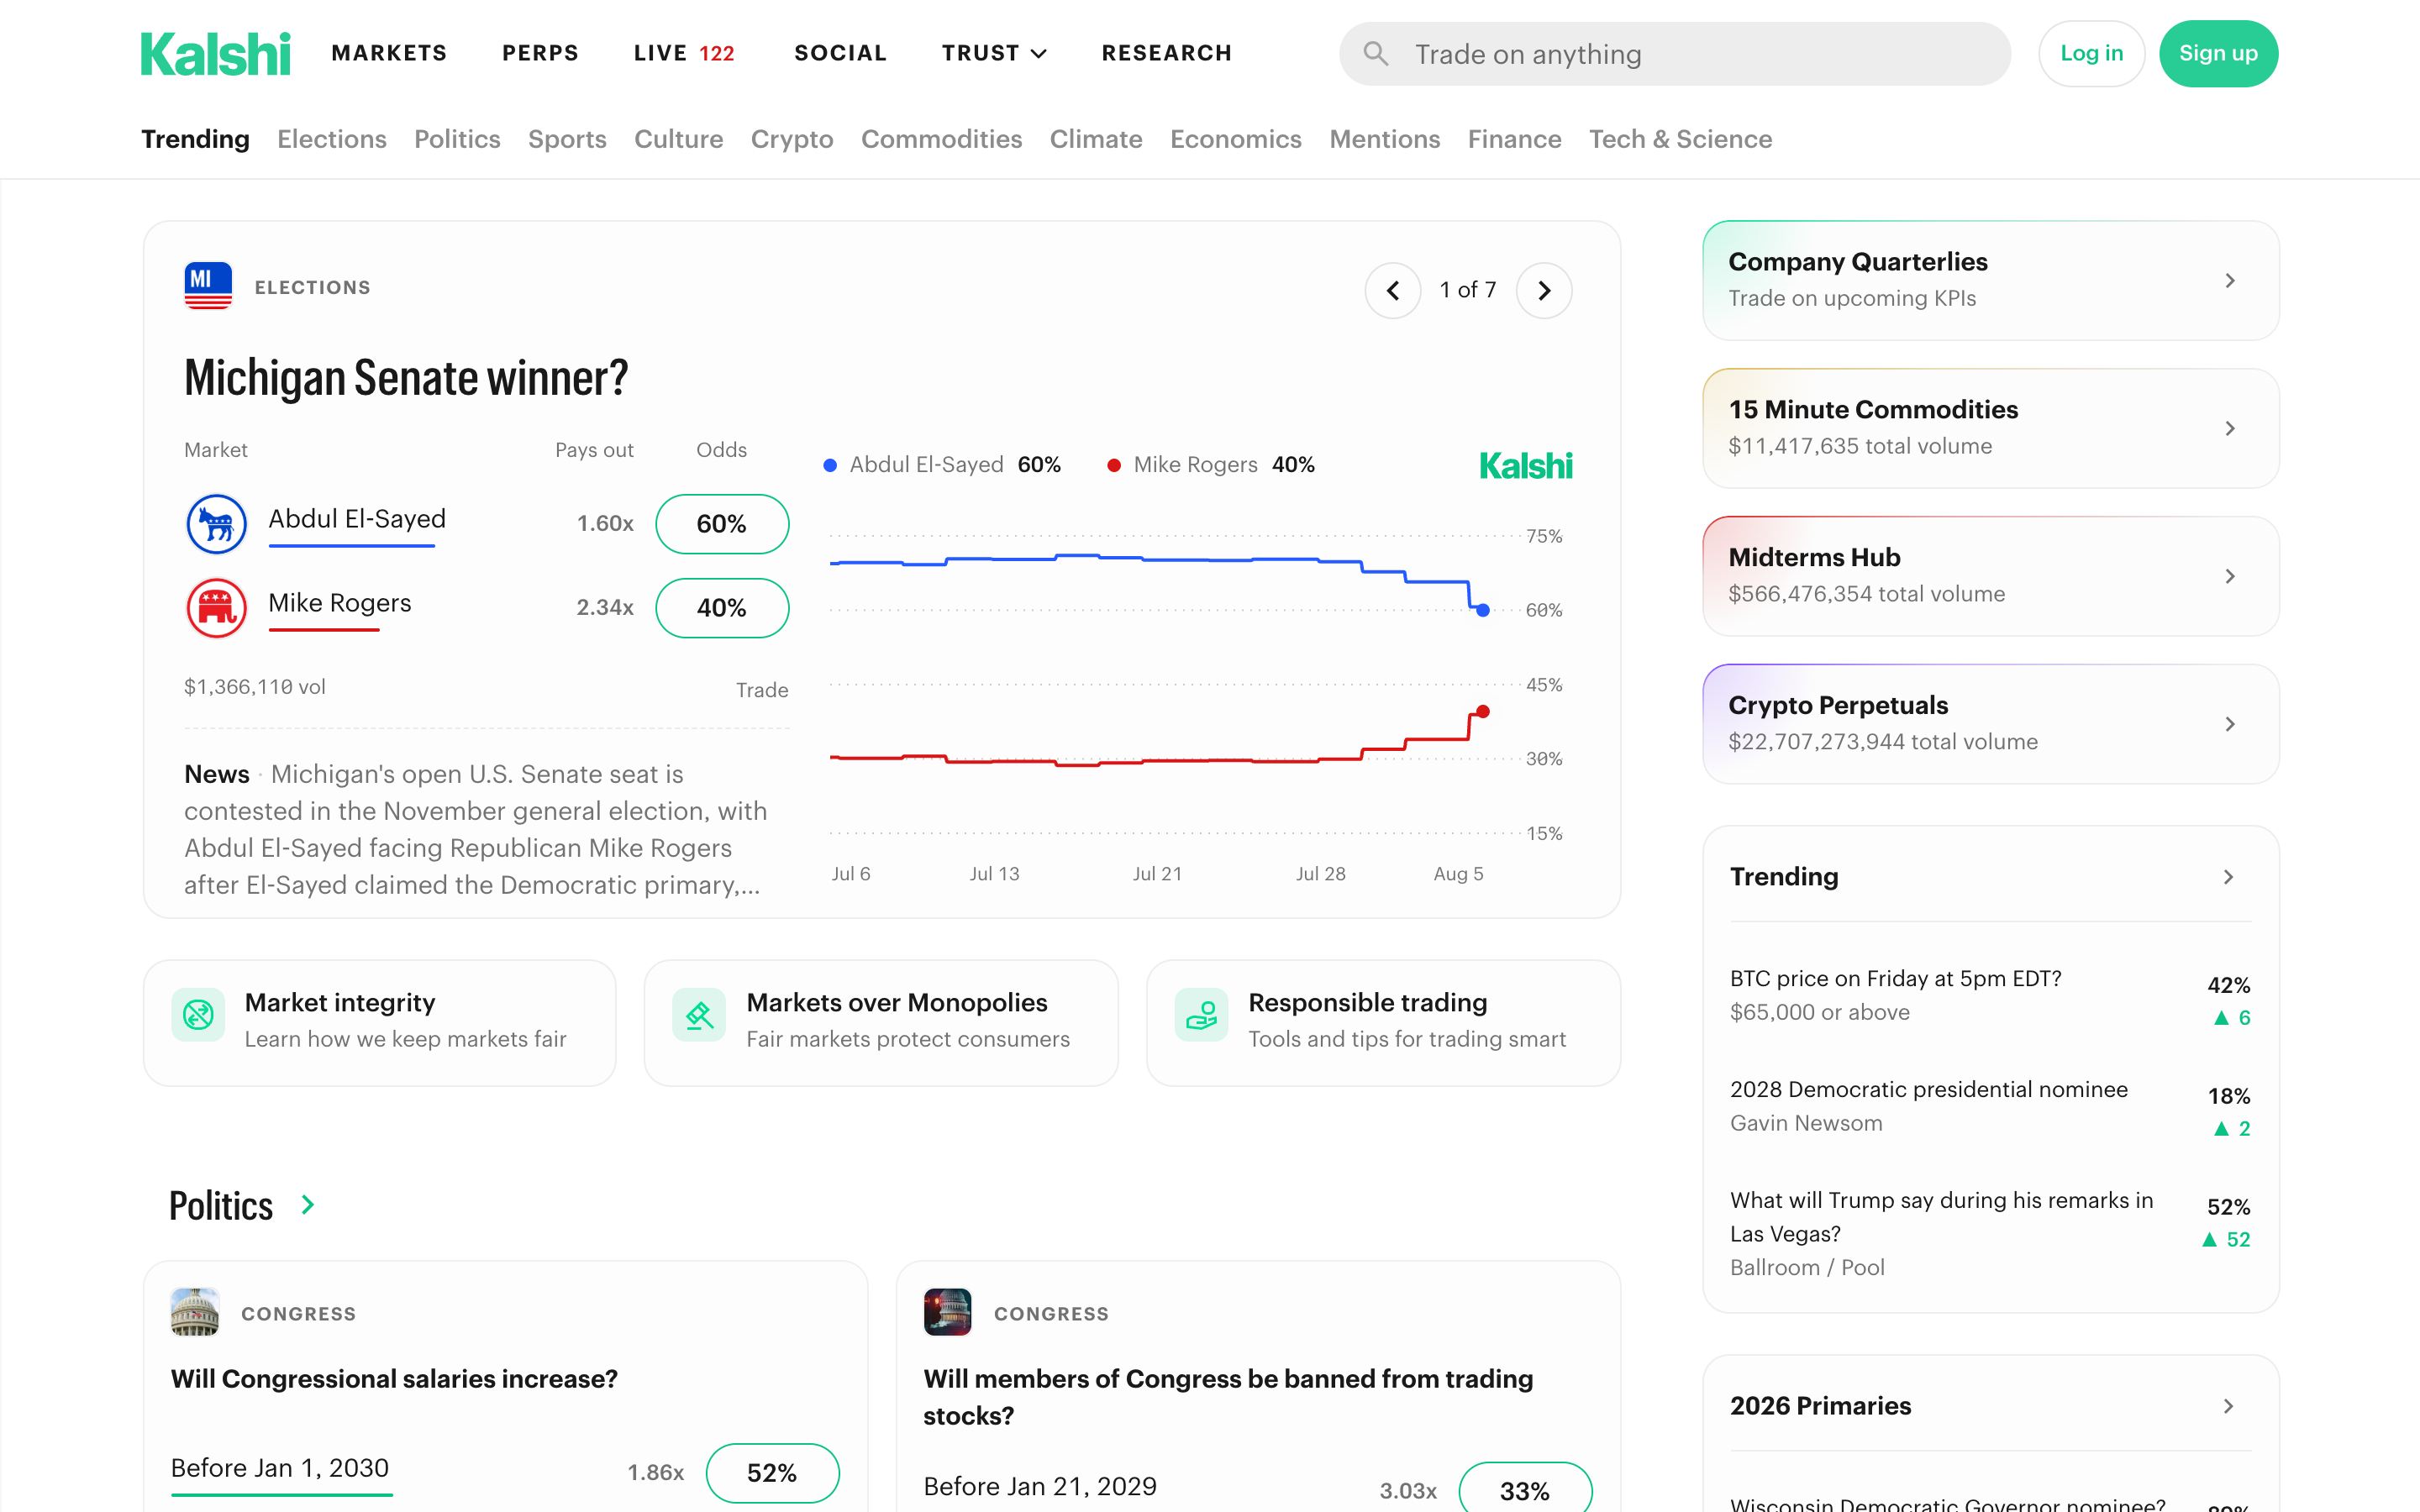2420x1512 pixels.
Task: Click the Kalshi watermark logo above the chart
Action: [x=1526, y=465]
